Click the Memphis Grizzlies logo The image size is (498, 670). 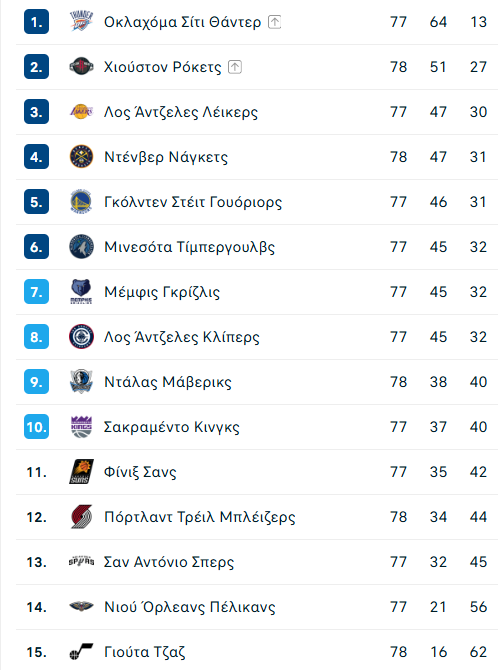point(81,292)
